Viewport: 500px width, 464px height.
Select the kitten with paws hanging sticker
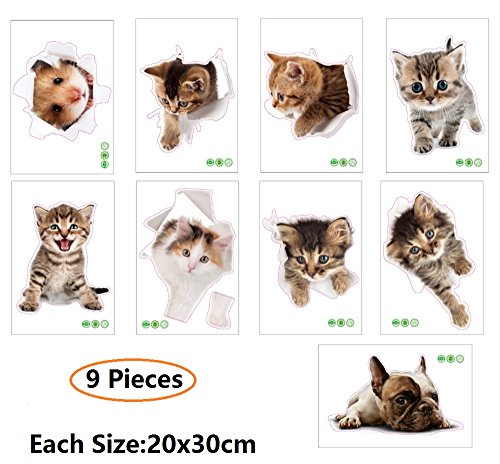(310, 258)
